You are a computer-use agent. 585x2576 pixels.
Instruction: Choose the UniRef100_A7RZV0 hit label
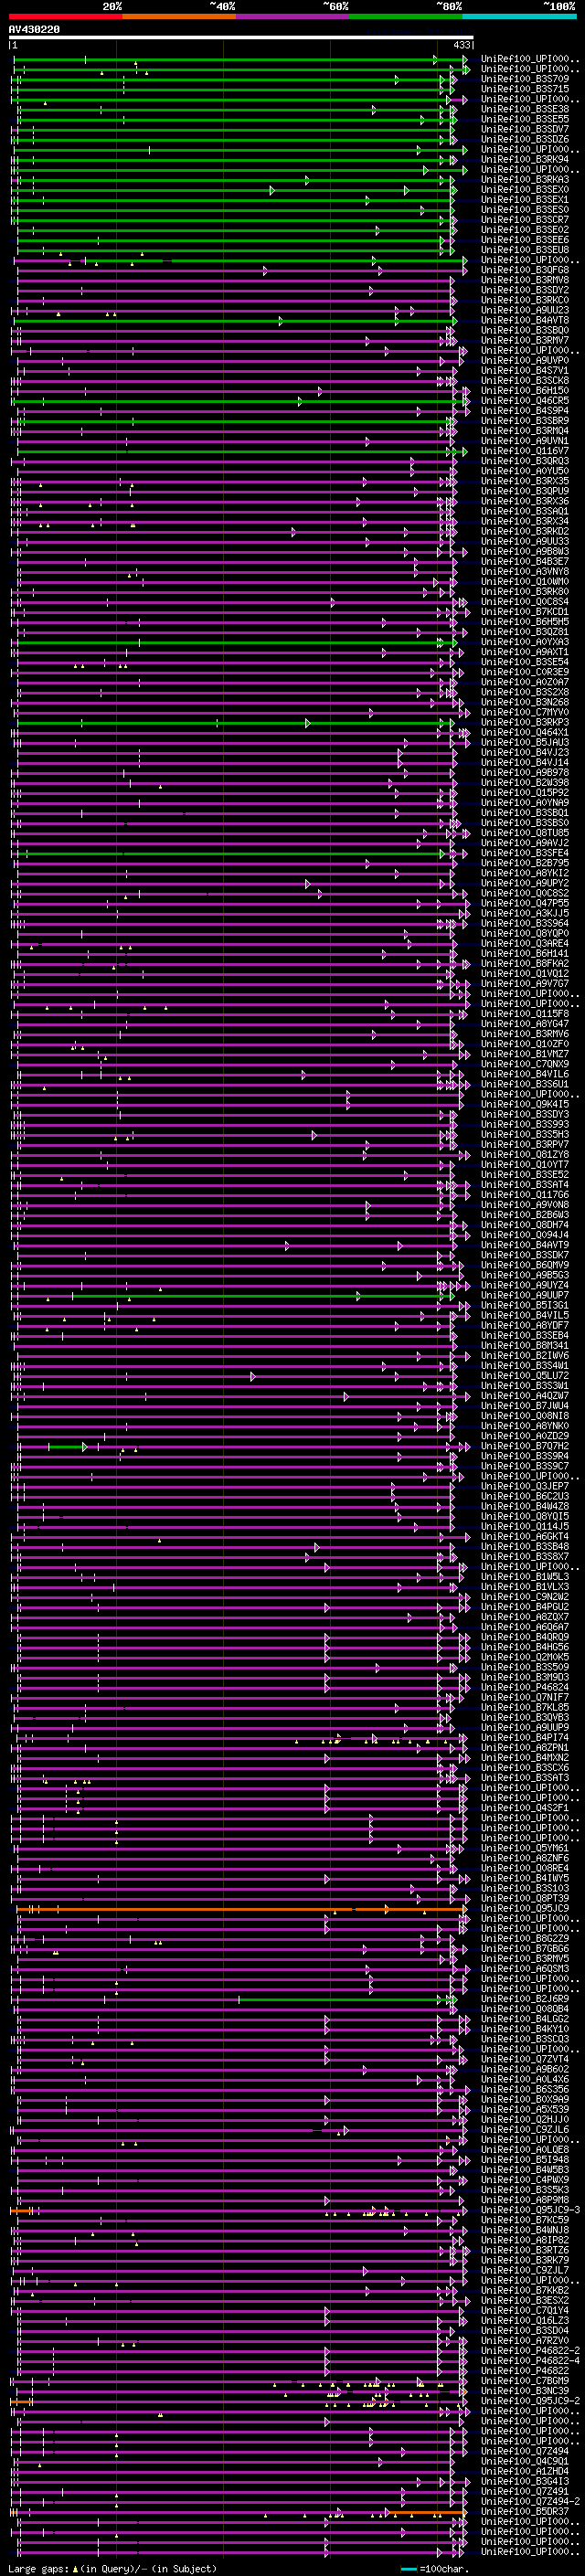coord(525,2339)
